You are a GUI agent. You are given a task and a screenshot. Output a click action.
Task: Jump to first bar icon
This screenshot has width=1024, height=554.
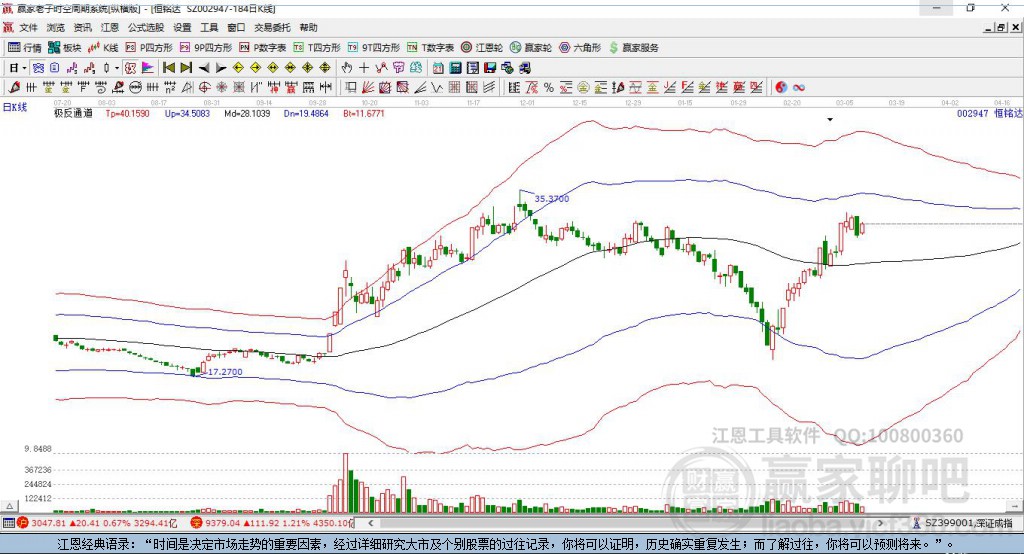[168, 68]
